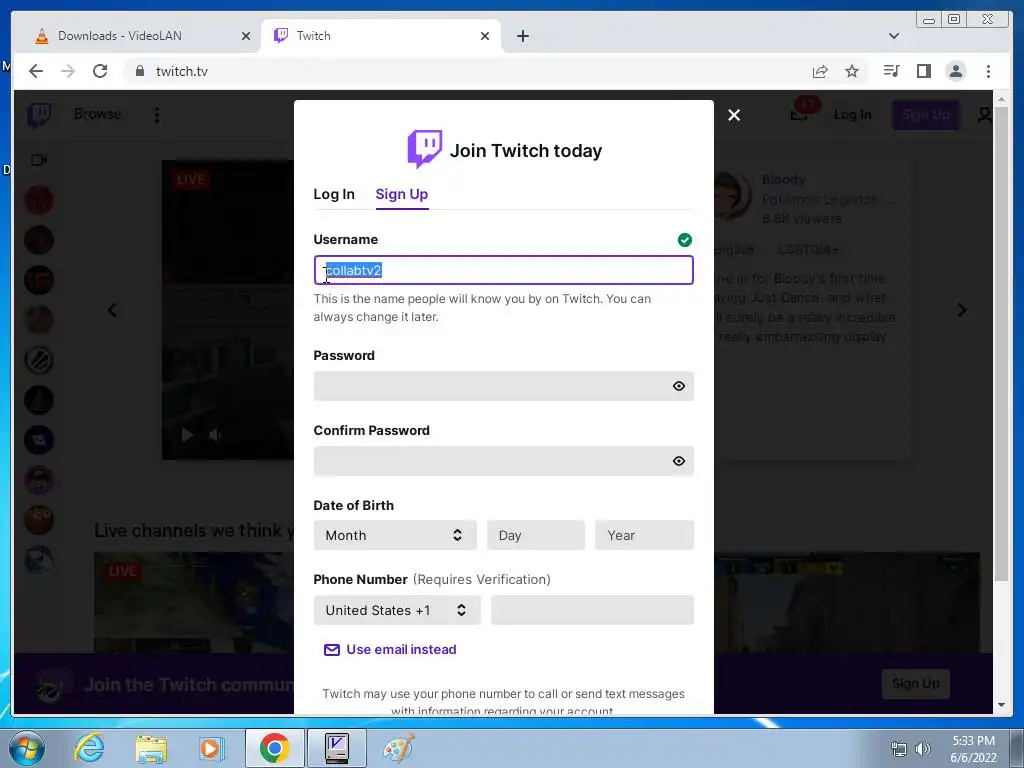Bookmark this page with the star icon
Image resolution: width=1024 pixels, height=768 pixels.
[x=852, y=71]
